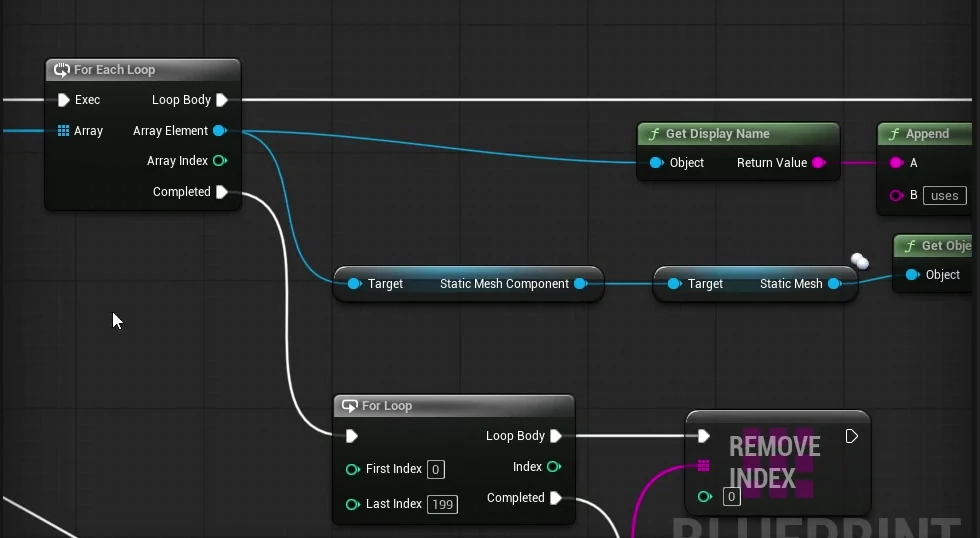This screenshot has width=980, height=538.
Task: Click Get Display Name Return Value pin
Action: (819, 162)
